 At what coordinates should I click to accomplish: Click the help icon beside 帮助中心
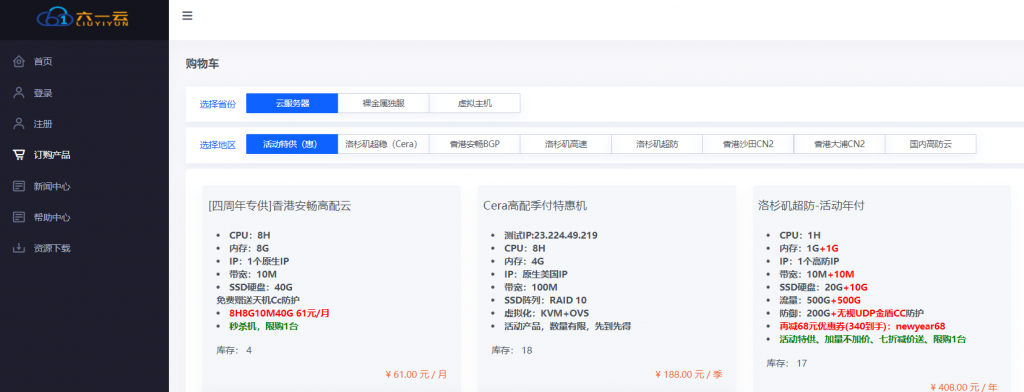19,217
